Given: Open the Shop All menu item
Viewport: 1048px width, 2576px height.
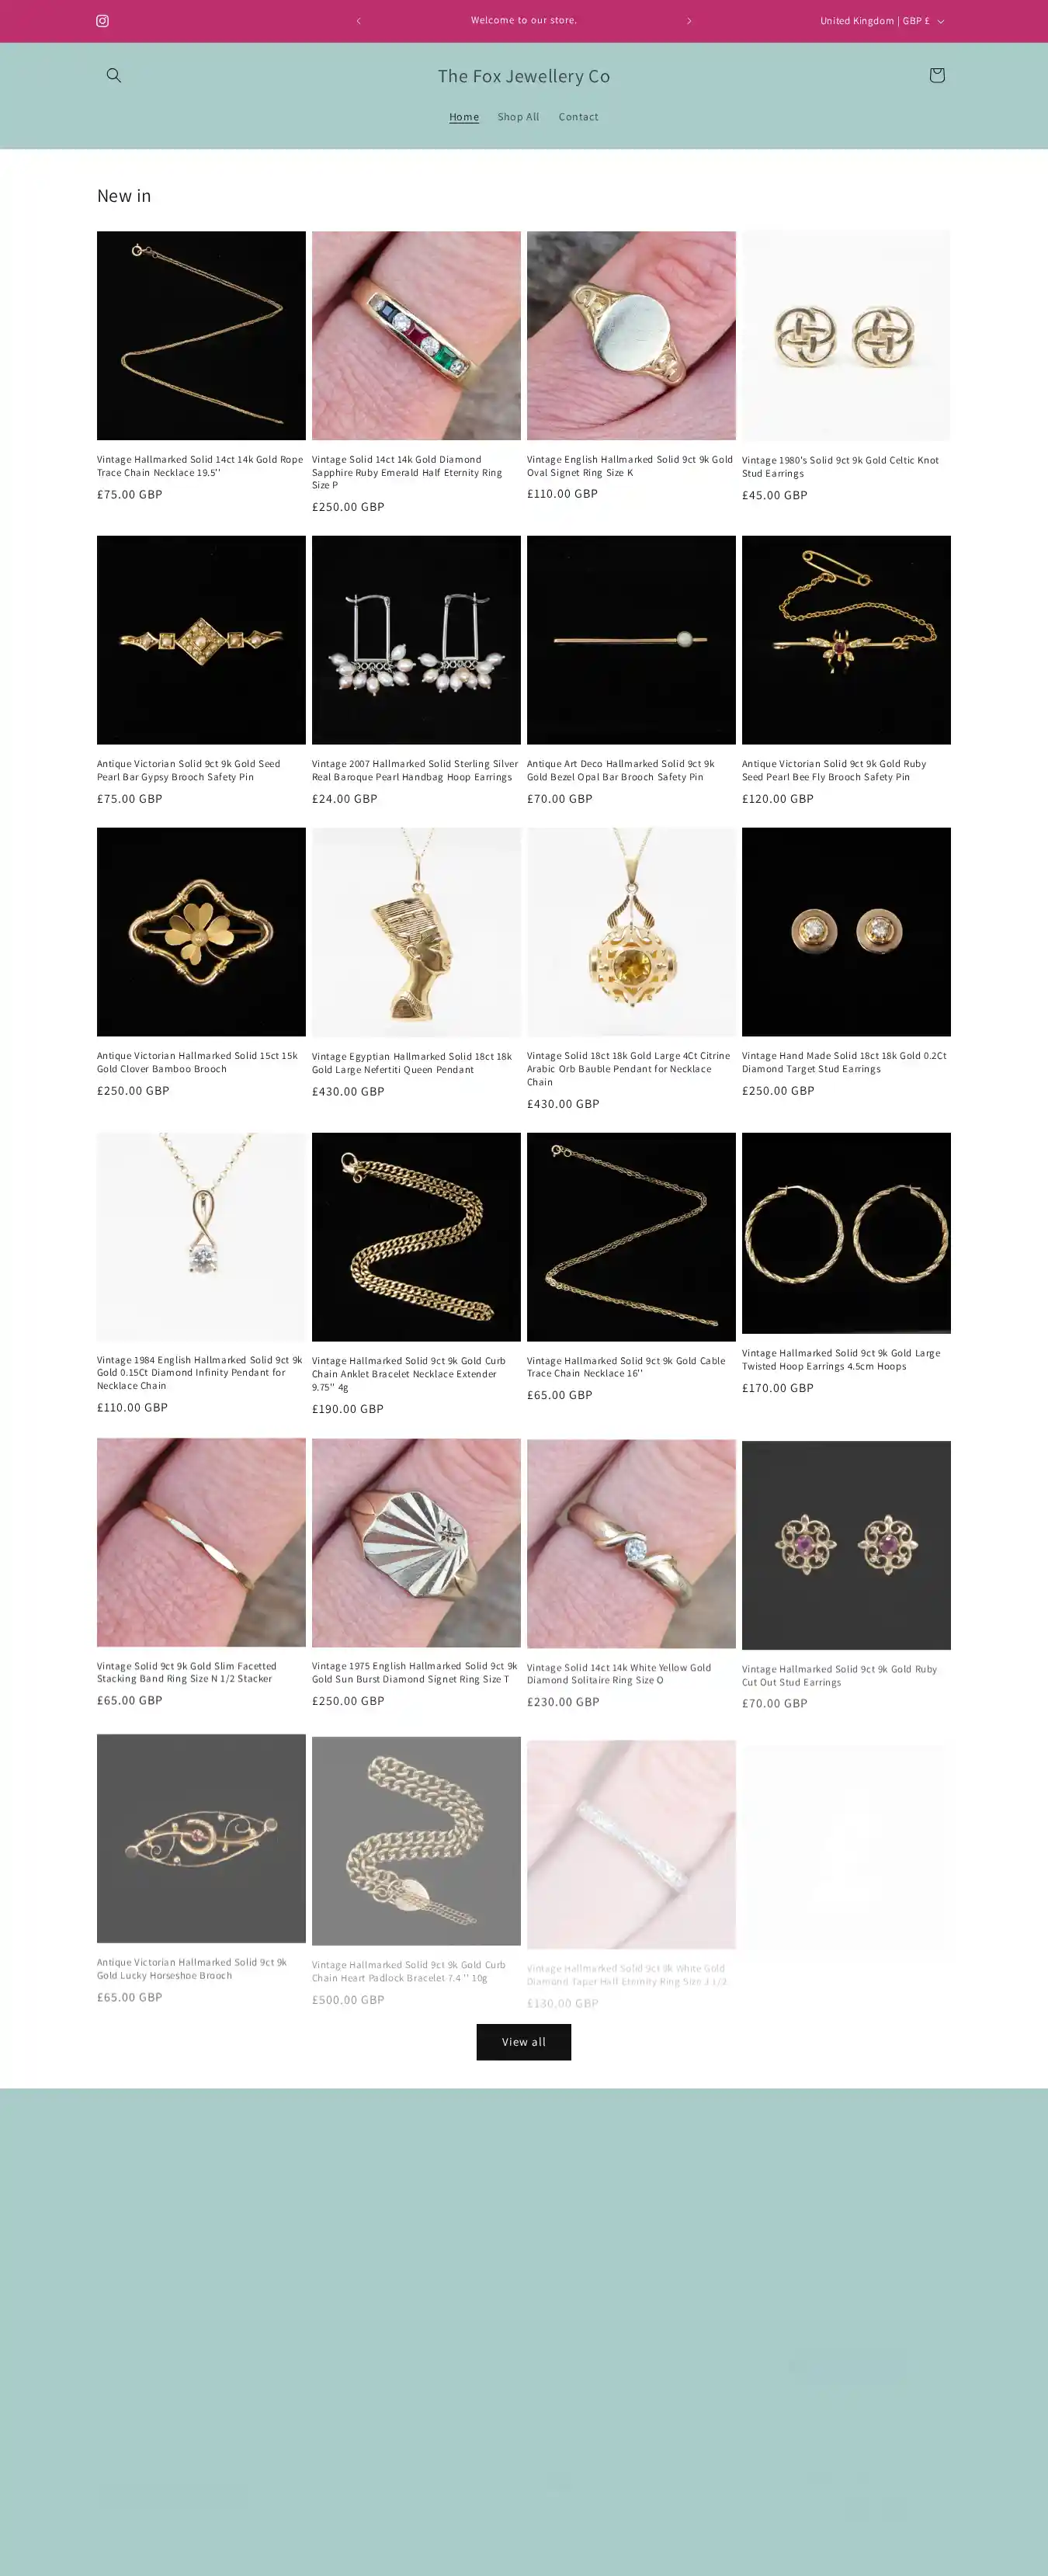Looking at the screenshot, I should [518, 117].
